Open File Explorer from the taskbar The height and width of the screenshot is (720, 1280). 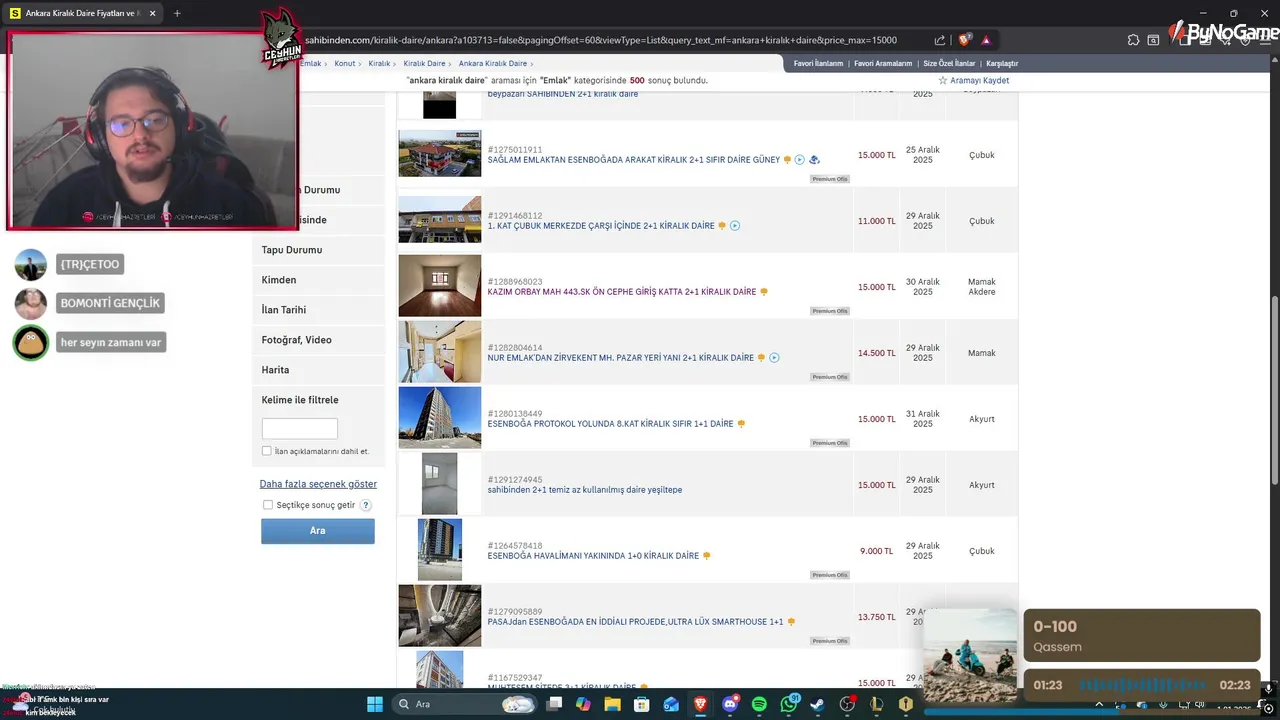click(x=612, y=704)
